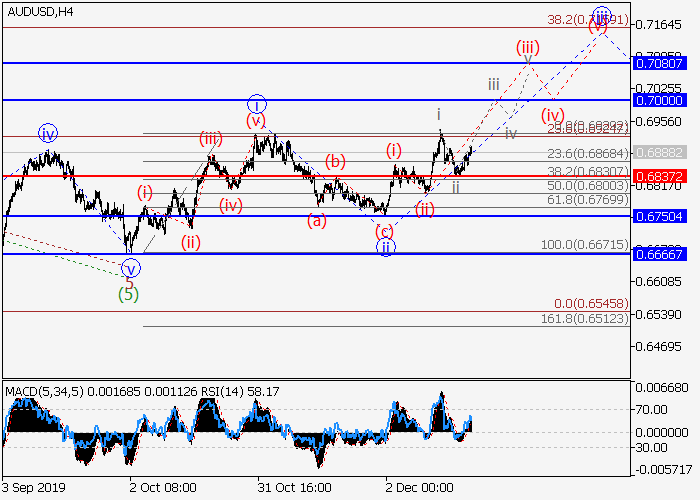Click the red (a) correction label
The image size is (700, 500).
click(316, 220)
